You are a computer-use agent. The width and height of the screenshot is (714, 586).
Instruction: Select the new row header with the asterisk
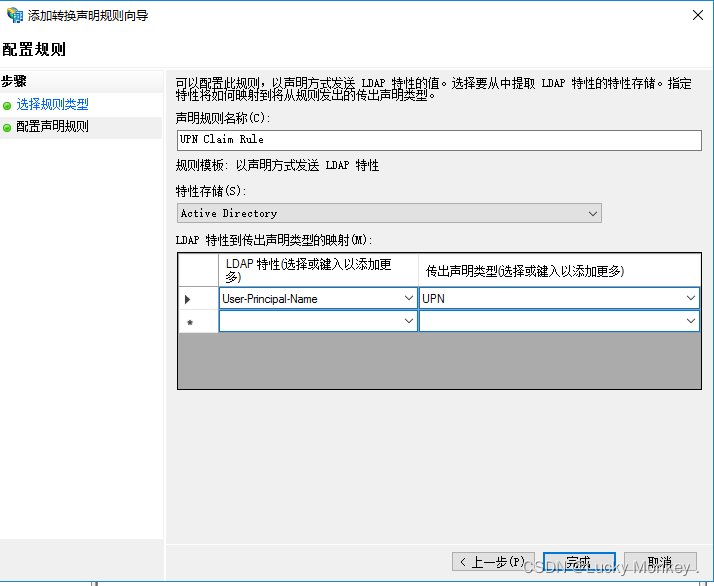199,321
